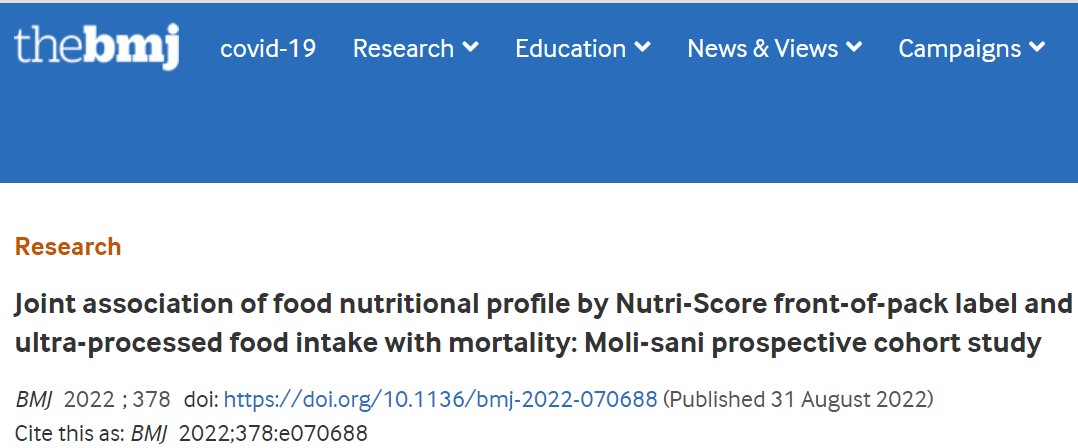
Task: Open the Education navigation menu
Action: (571, 48)
